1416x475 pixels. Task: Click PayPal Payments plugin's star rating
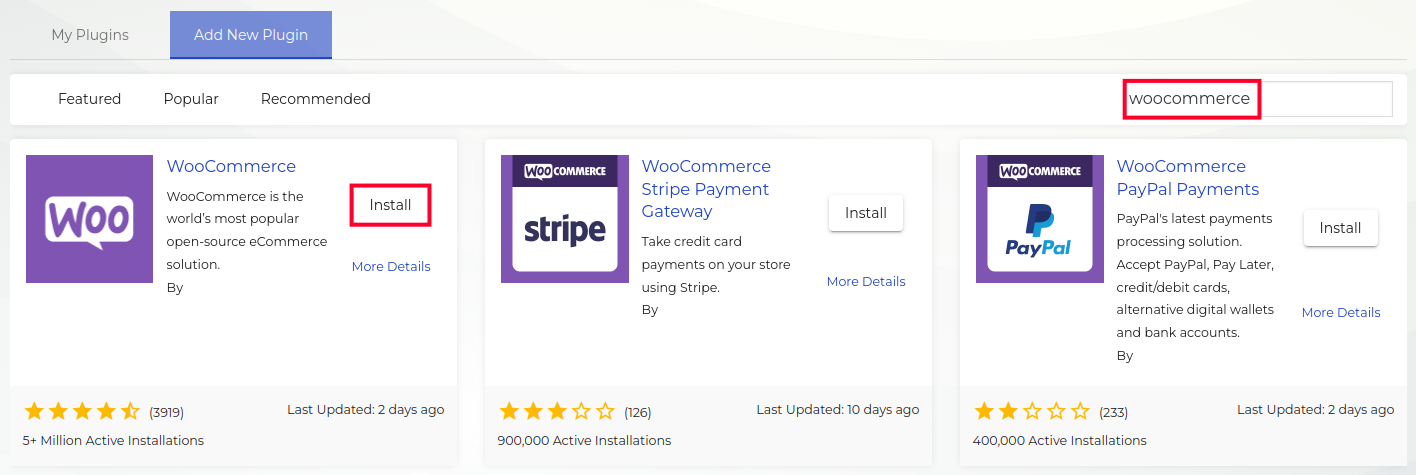tap(1032, 411)
